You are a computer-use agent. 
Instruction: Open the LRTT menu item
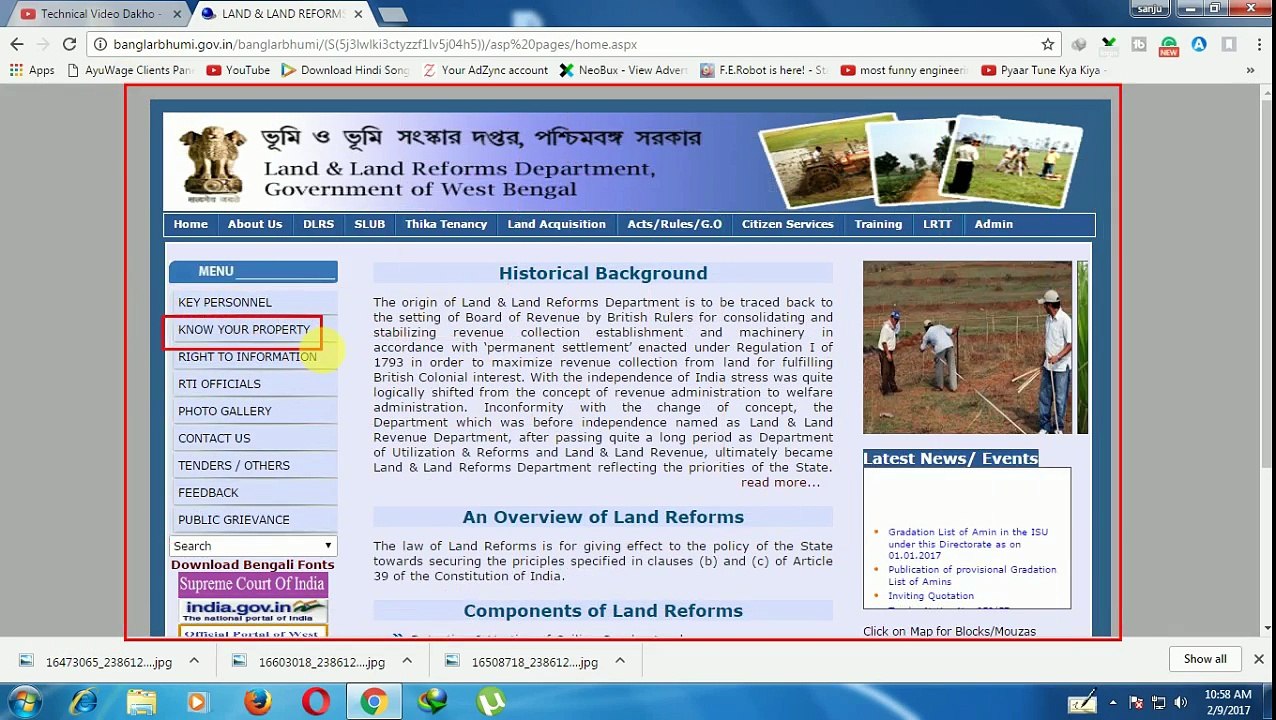coord(937,224)
